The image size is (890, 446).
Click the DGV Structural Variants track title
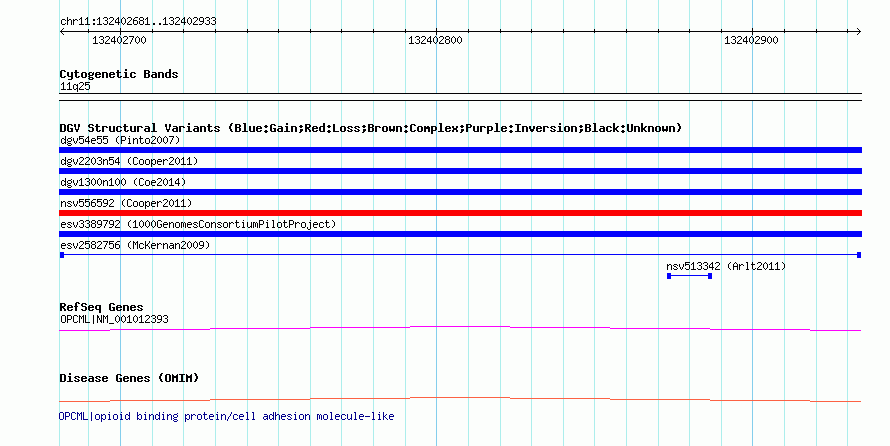click(x=371, y=128)
